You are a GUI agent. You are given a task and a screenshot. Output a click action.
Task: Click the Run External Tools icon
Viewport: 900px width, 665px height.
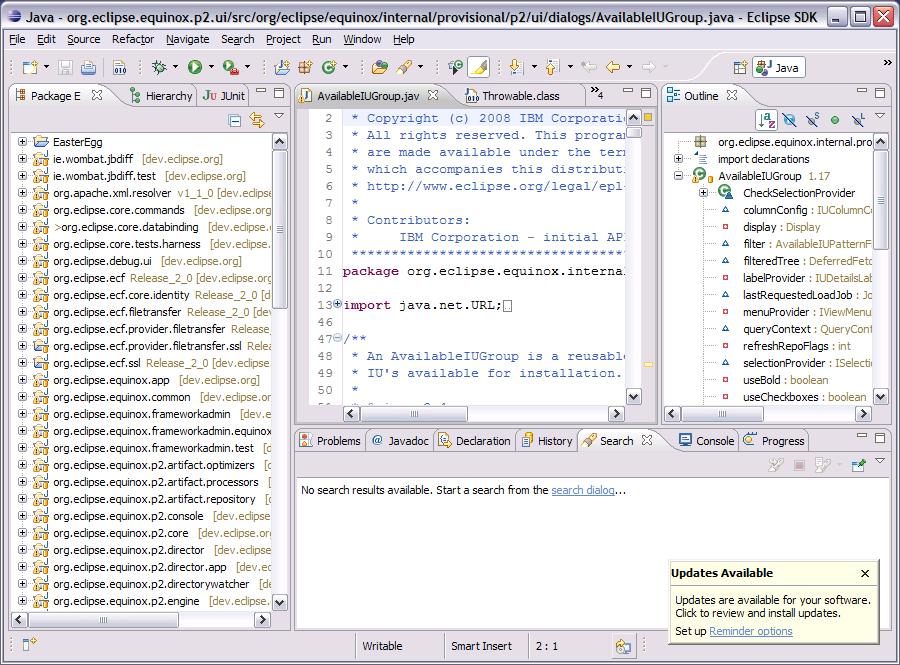tap(231, 67)
